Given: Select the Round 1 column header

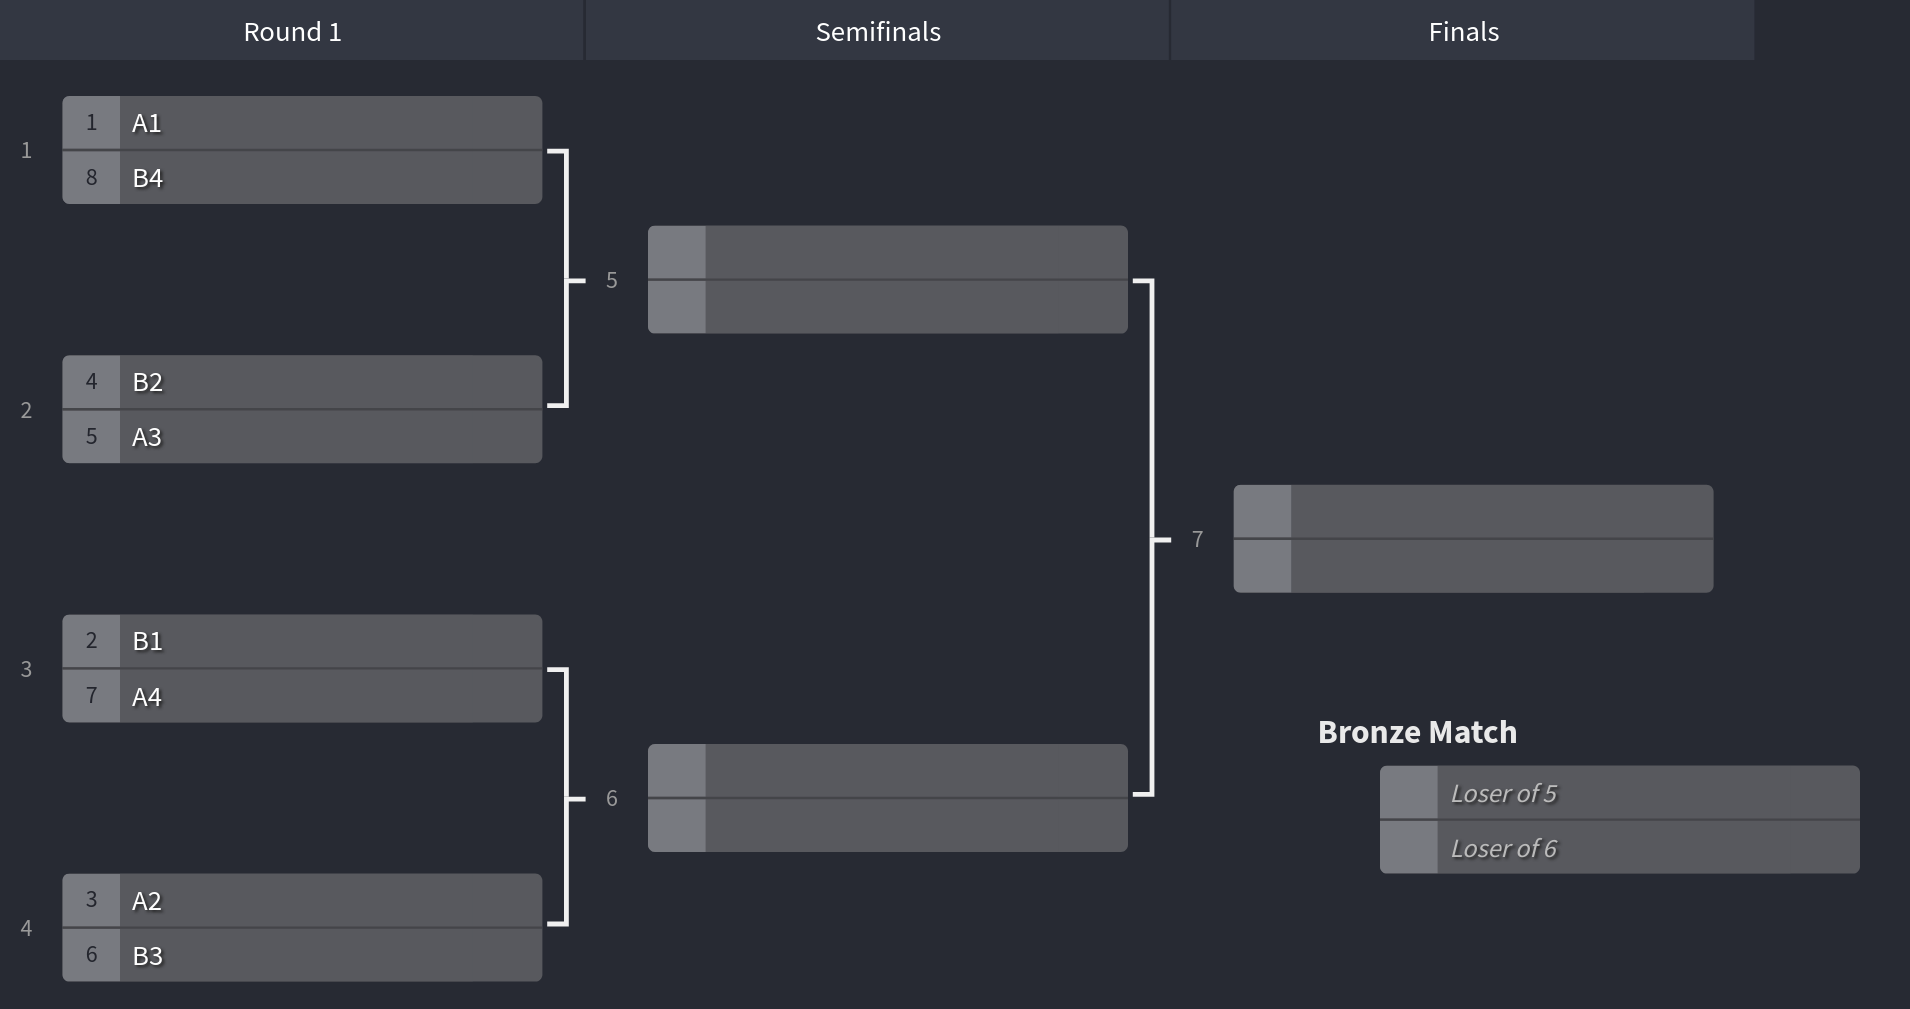Looking at the screenshot, I should point(292,31).
